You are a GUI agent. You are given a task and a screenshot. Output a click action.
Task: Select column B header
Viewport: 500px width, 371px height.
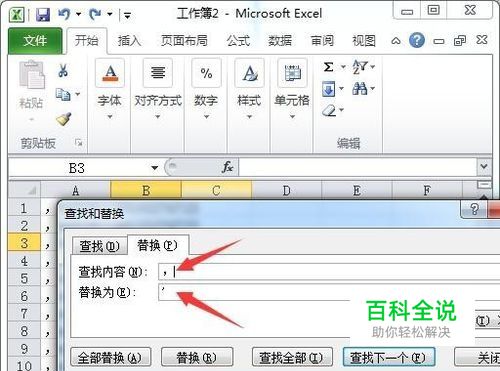tap(146, 191)
